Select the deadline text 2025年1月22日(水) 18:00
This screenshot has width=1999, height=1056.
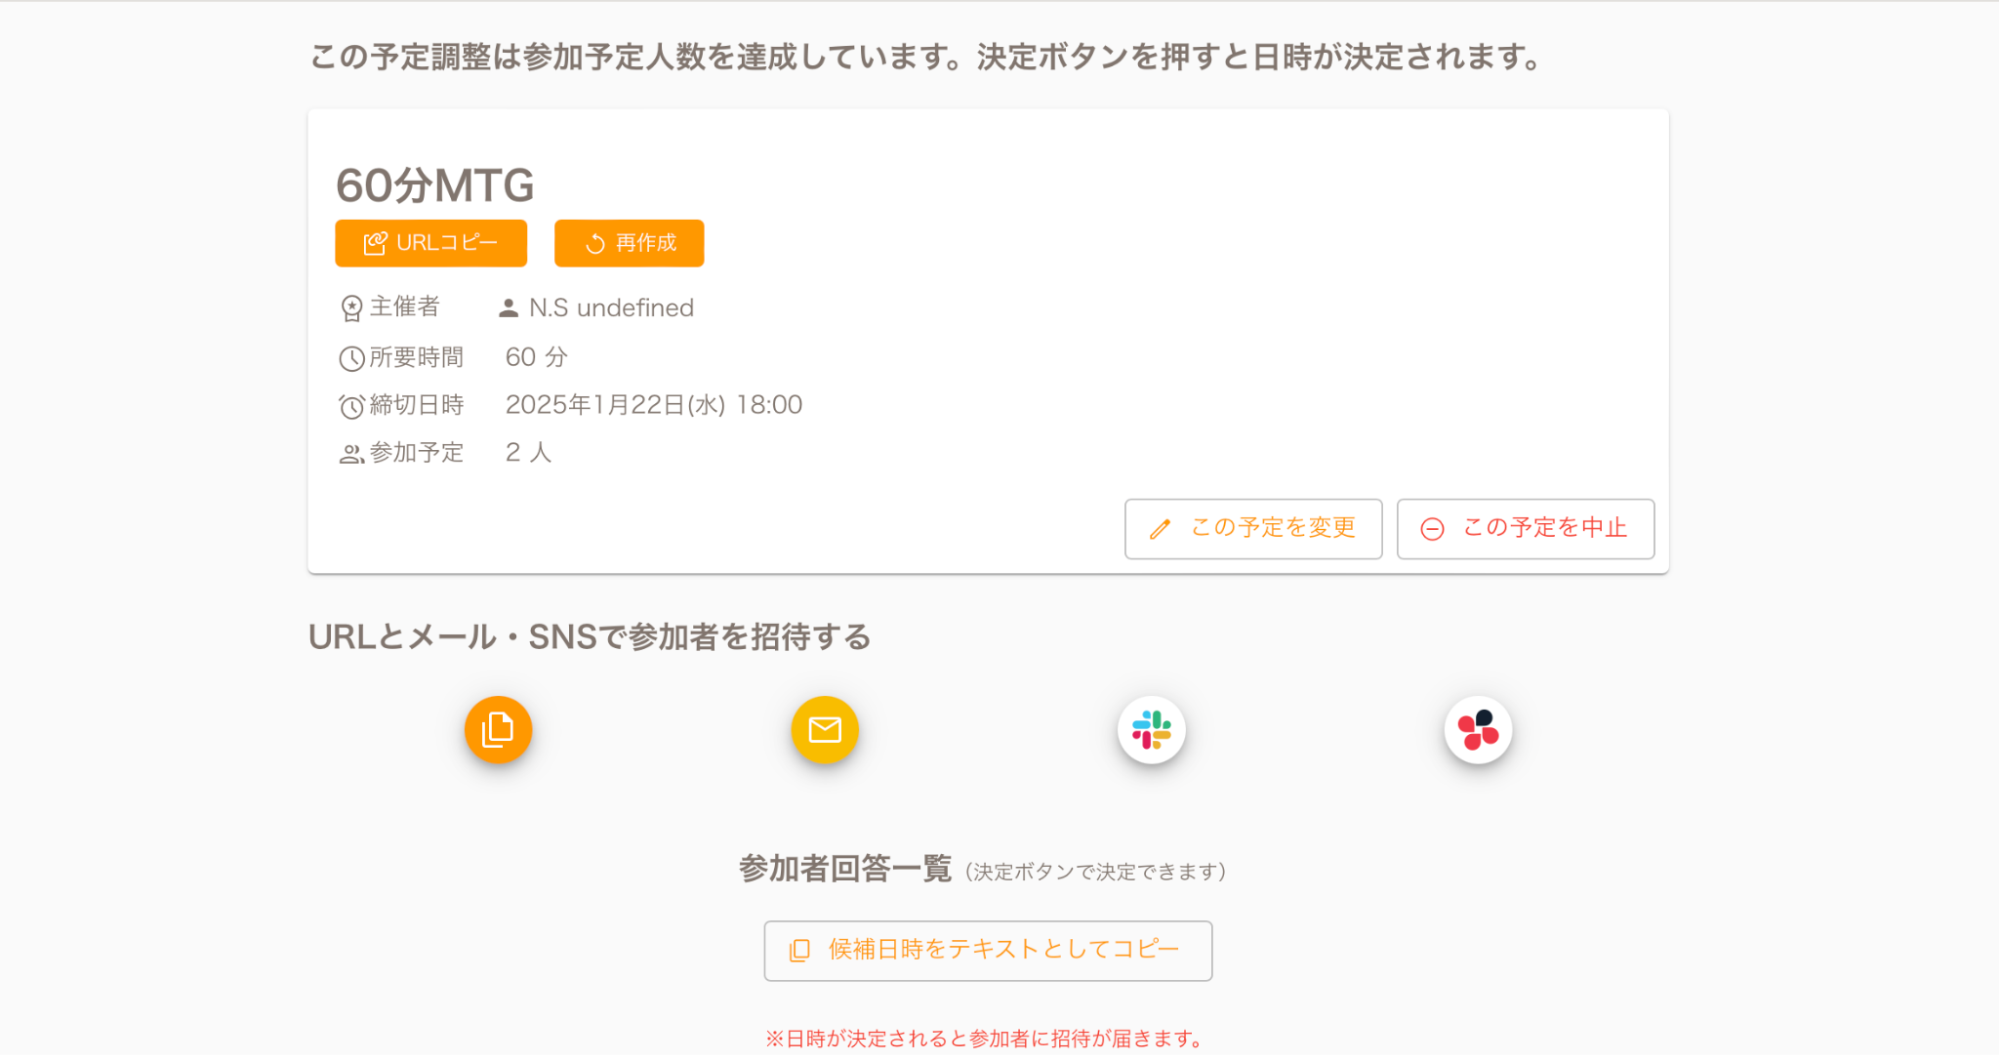coord(653,405)
